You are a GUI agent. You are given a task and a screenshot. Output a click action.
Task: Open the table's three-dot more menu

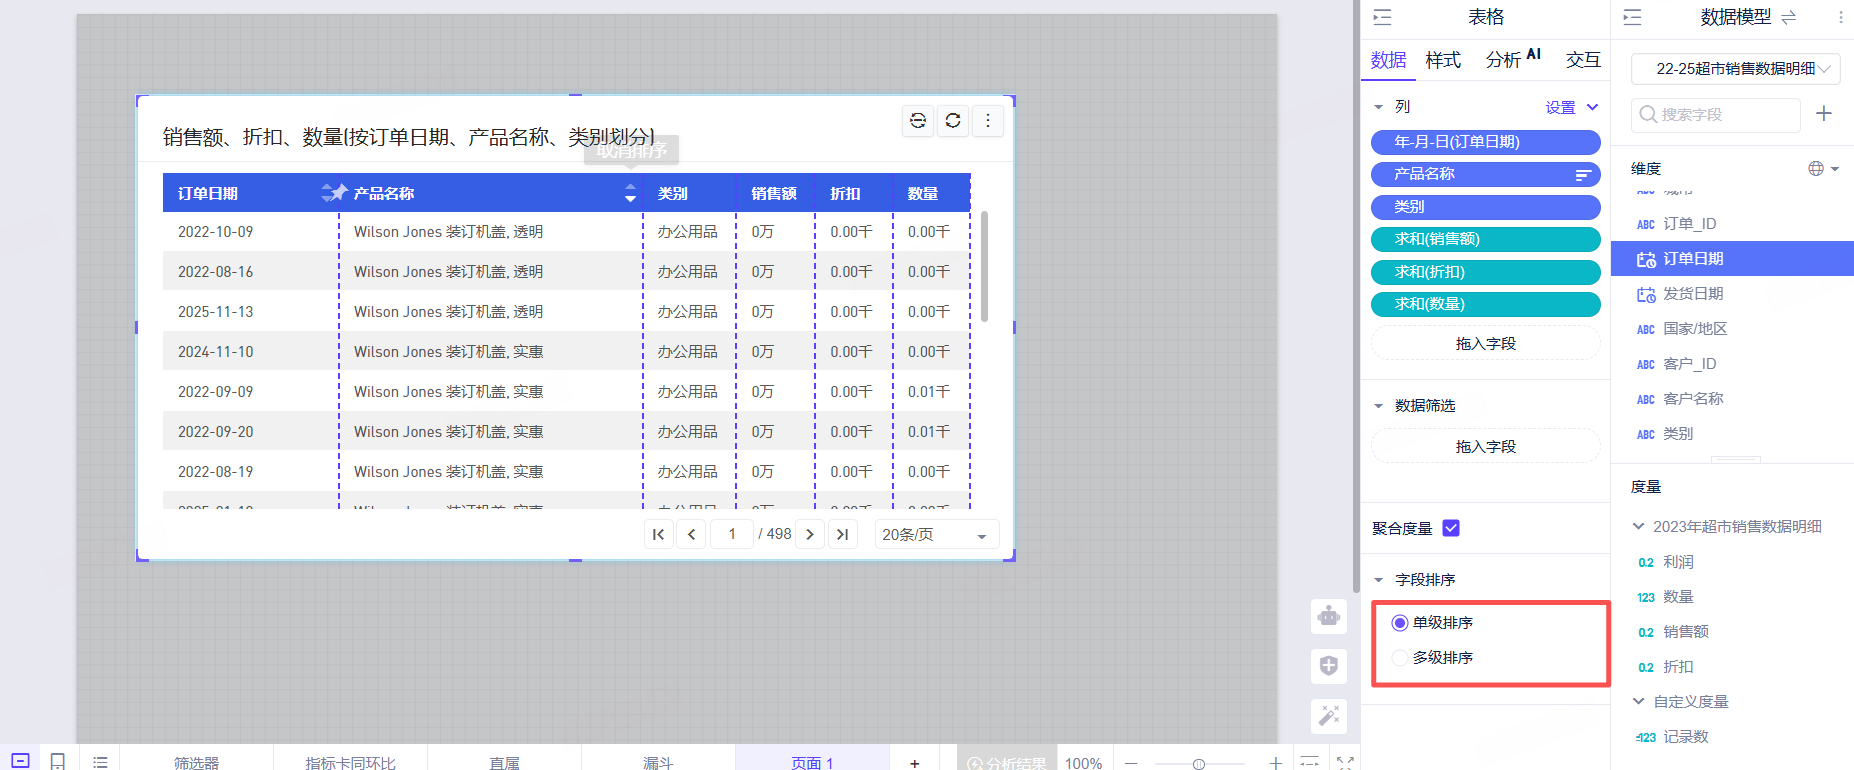pos(988,120)
